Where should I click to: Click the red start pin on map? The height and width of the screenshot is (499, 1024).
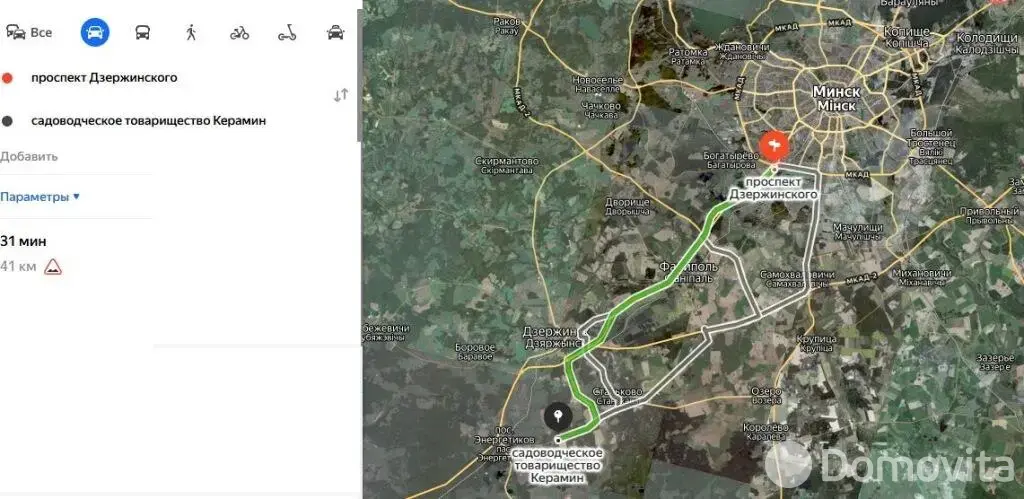point(773,147)
